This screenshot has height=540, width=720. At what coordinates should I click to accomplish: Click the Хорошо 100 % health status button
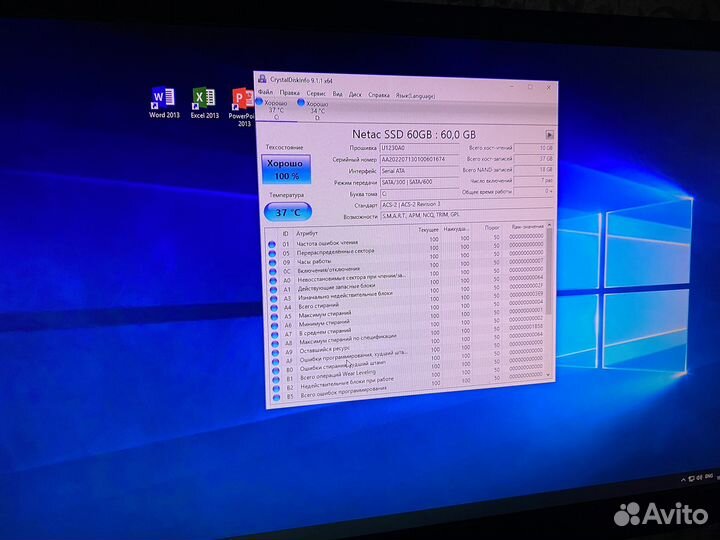(x=286, y=169)
